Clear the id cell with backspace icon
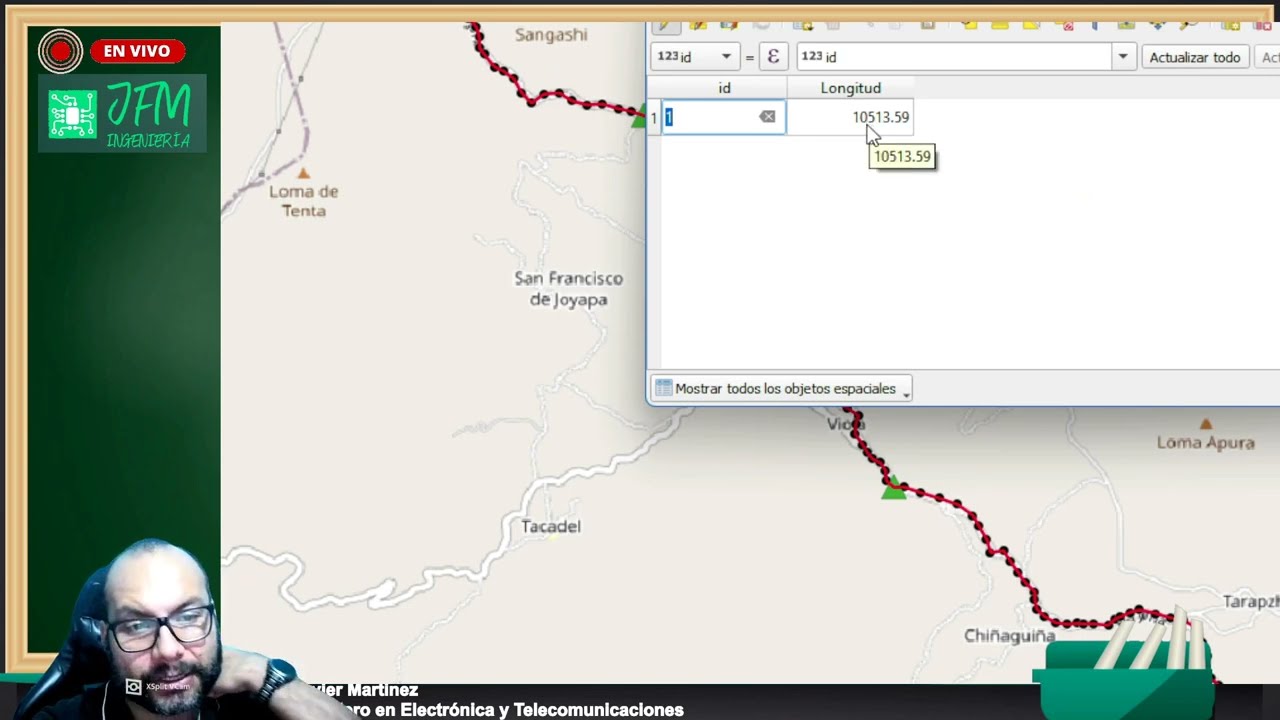Viewport: 1280px width, 720px height. [767, 117]
